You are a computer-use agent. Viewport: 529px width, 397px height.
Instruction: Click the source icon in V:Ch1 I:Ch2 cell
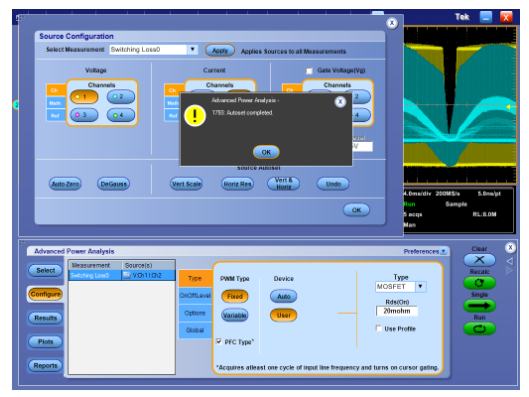127,275
